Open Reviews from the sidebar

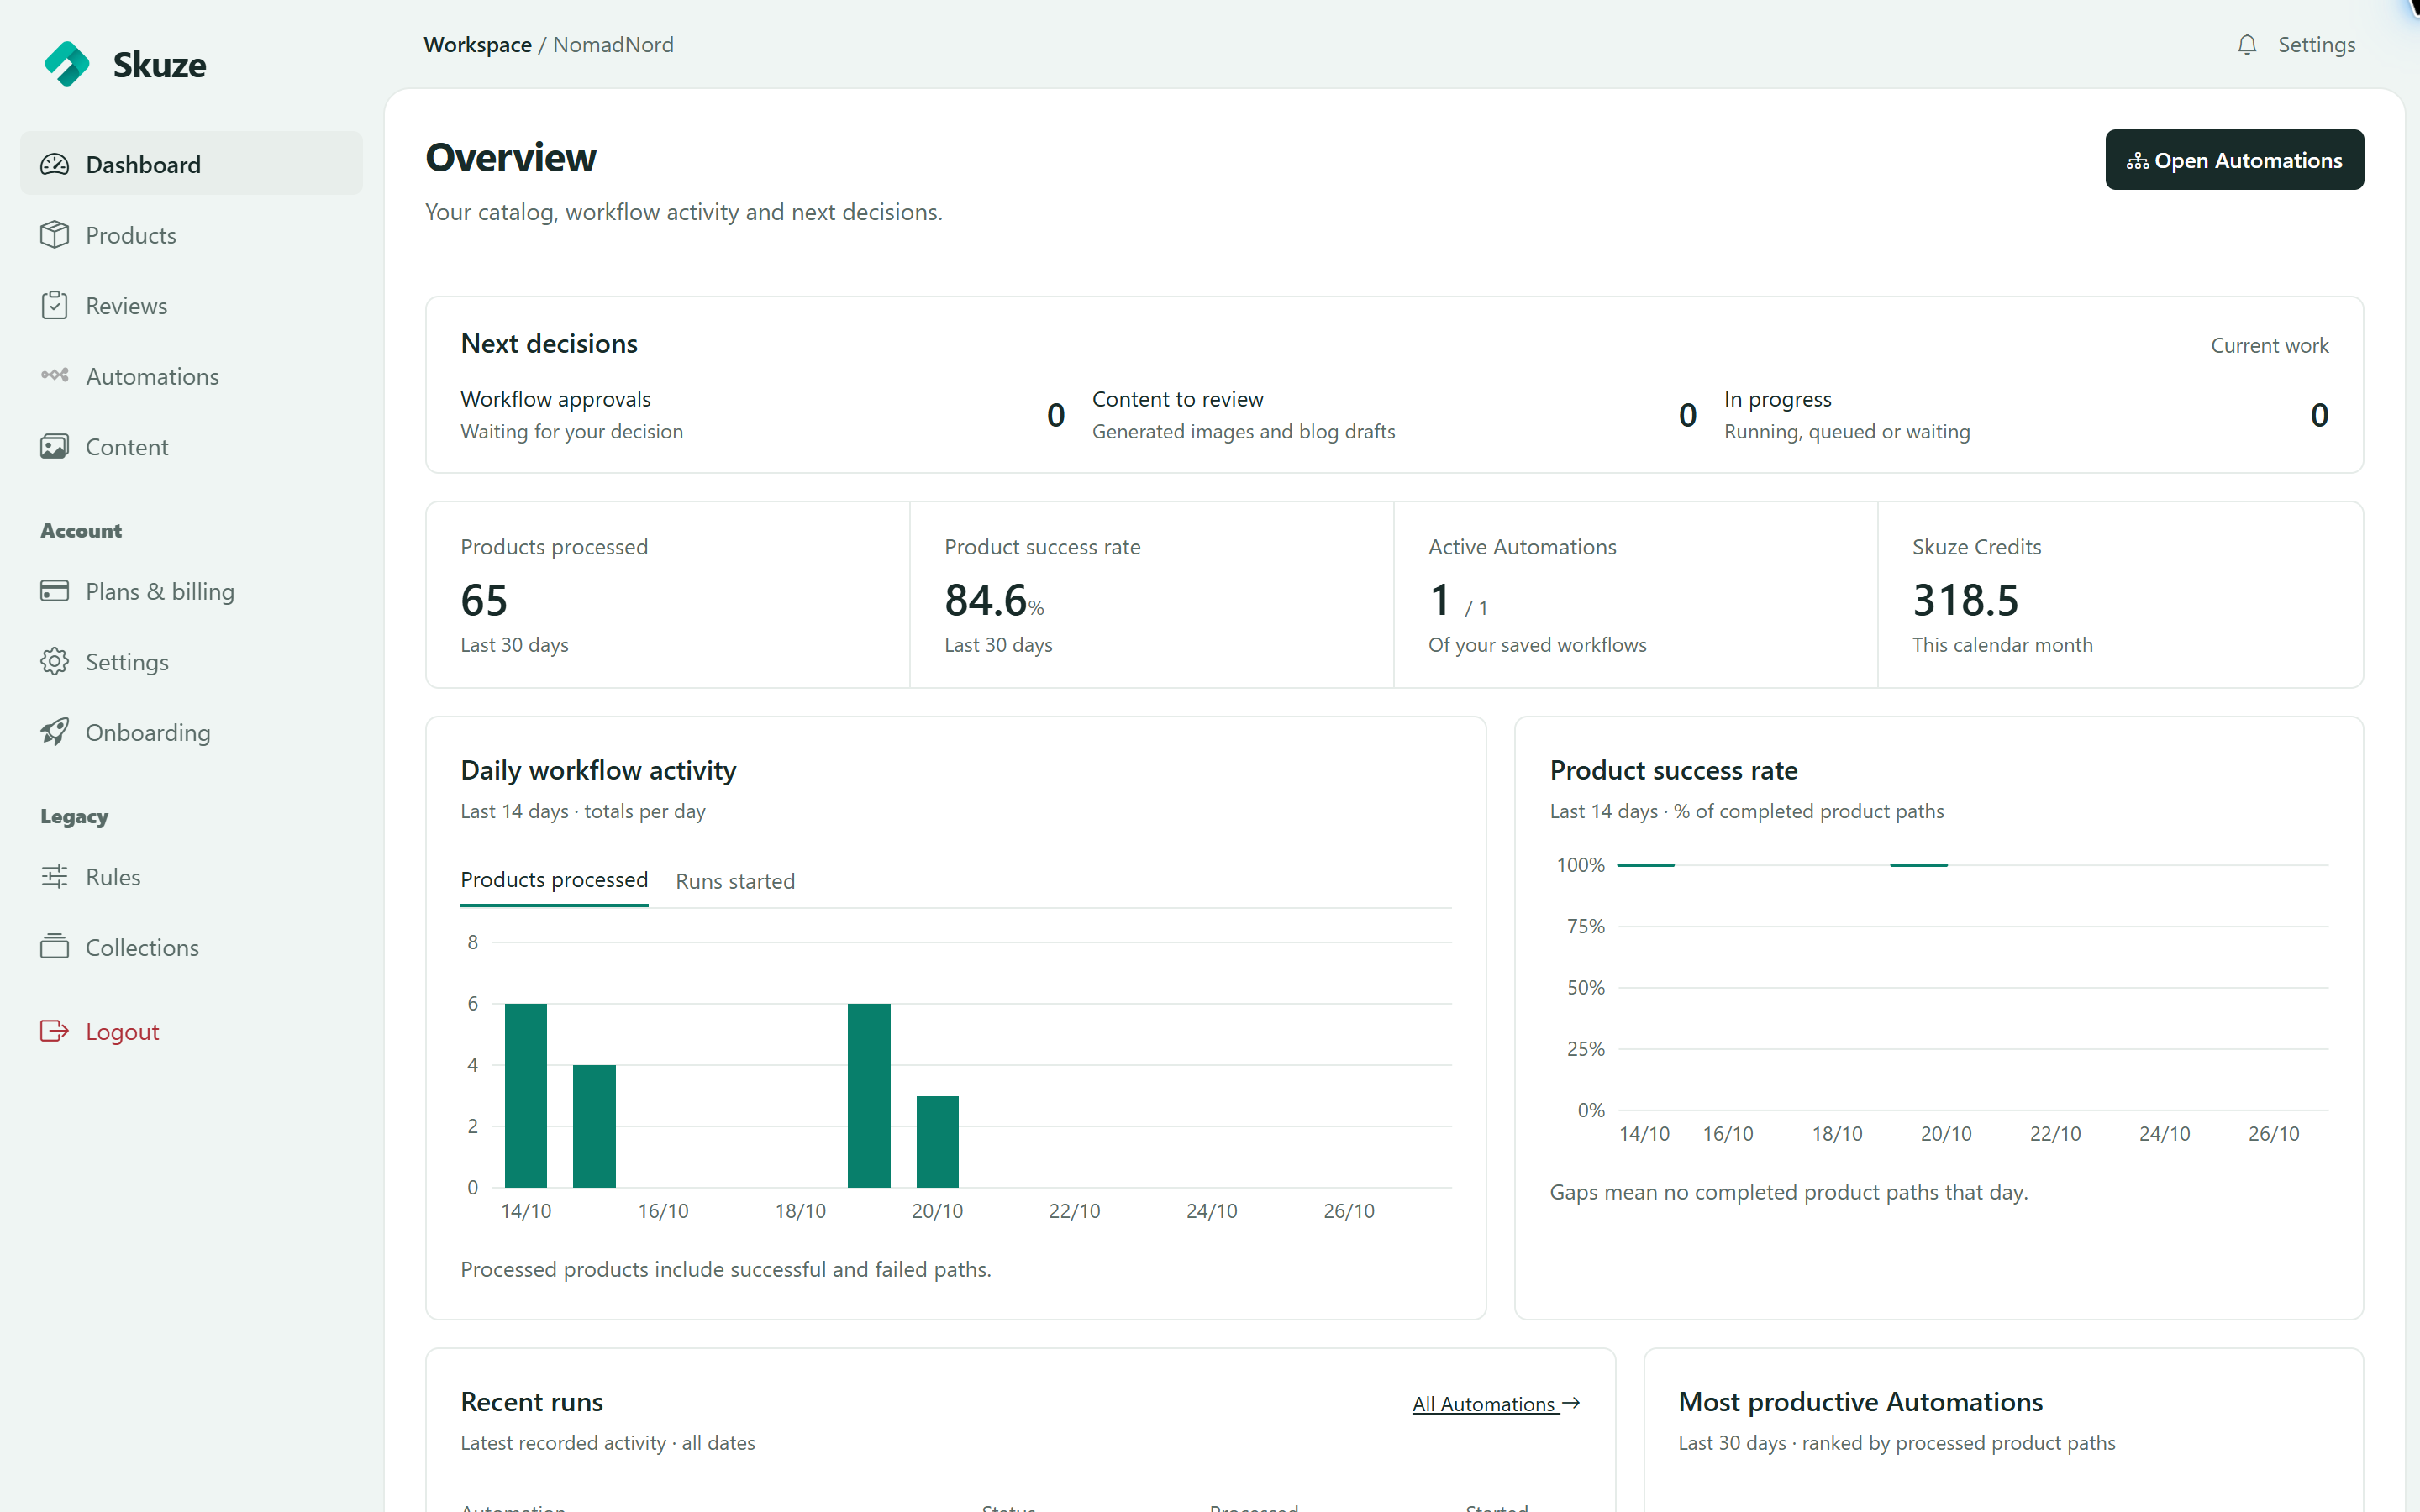pyautogui.click(x=191, y=305)
